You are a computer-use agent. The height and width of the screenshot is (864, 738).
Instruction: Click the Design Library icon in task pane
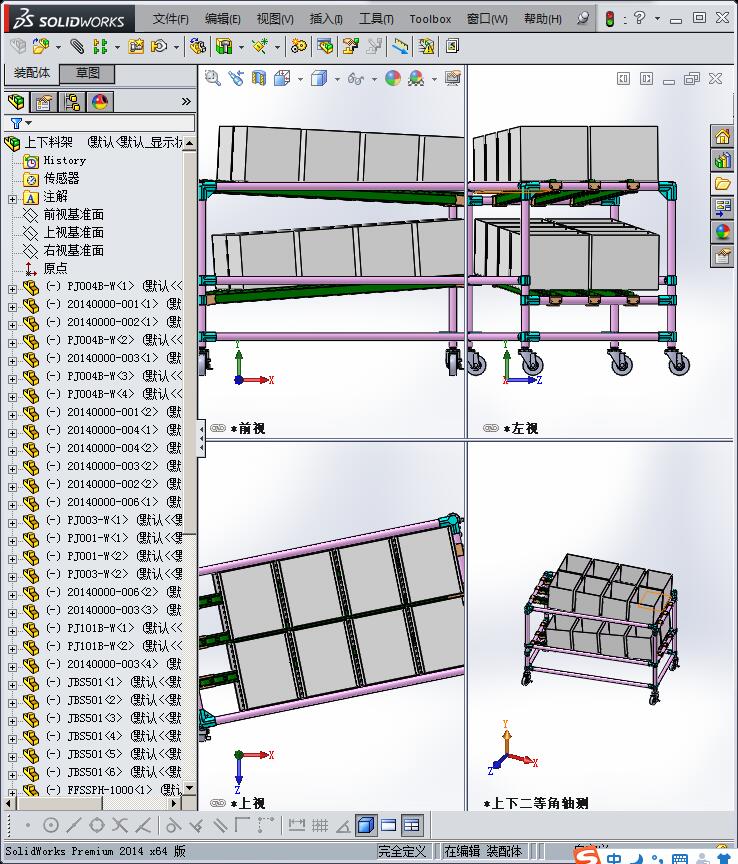(723, 160)
